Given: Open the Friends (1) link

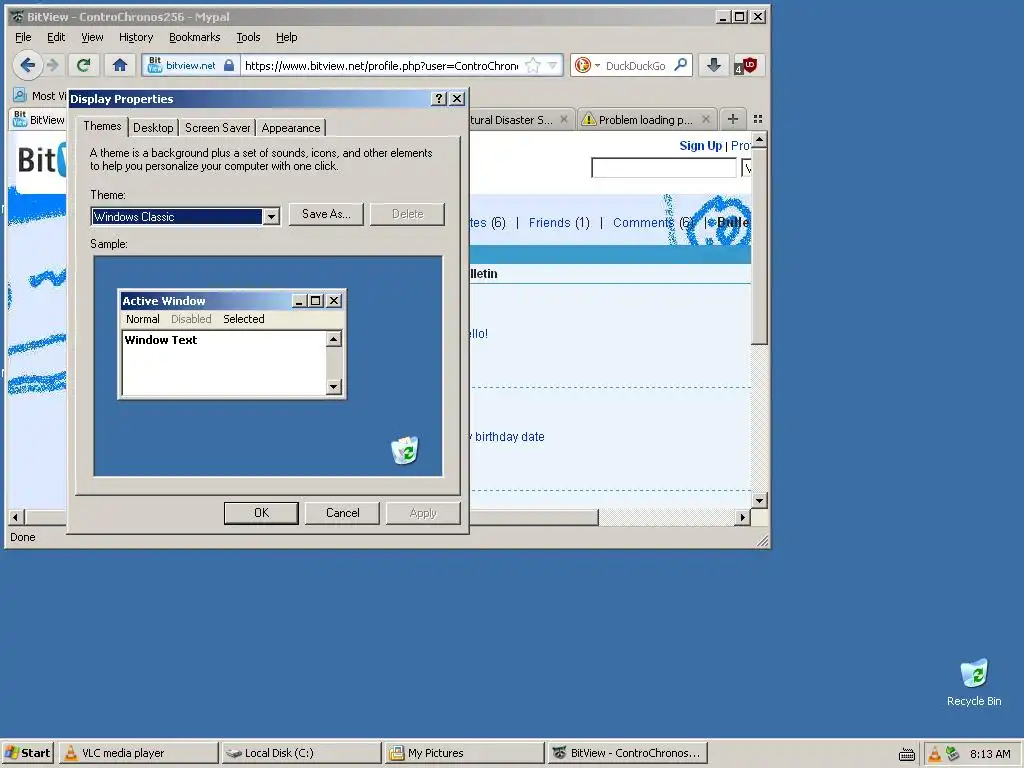Looking at the screenshot, I should pyautogui.click(x=559, y=223).
